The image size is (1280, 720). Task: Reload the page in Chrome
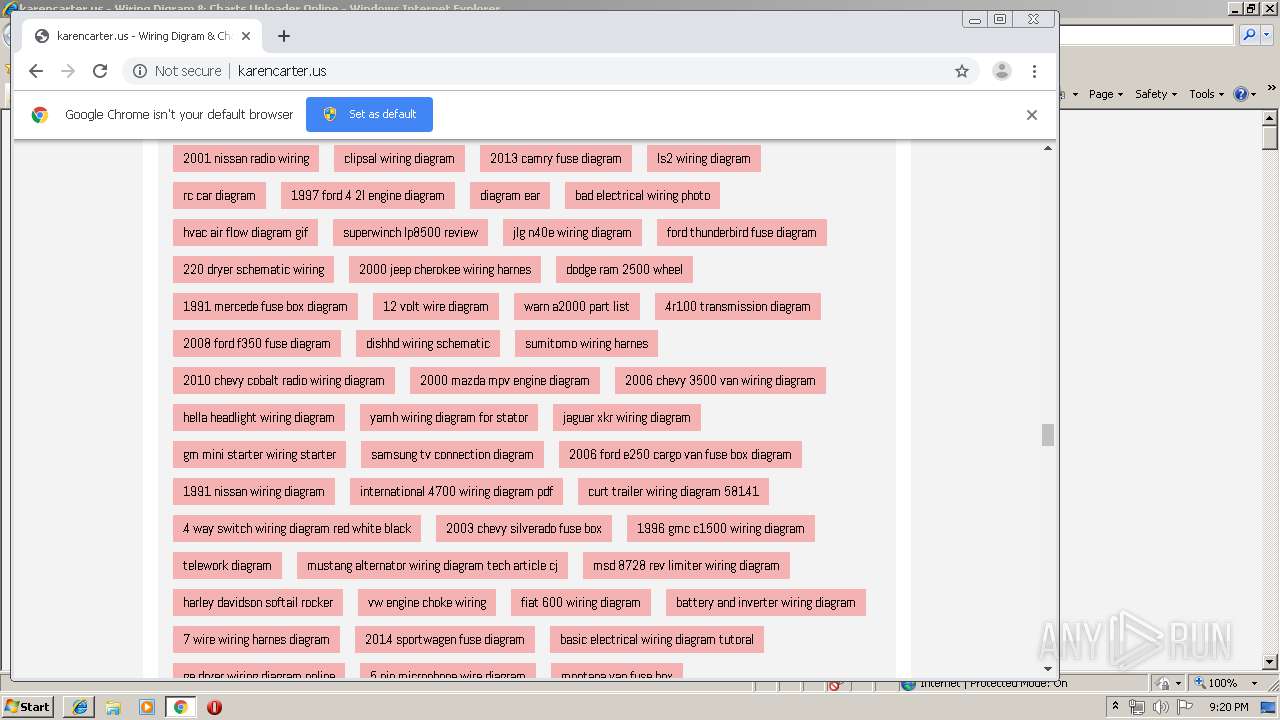(100, 71)
